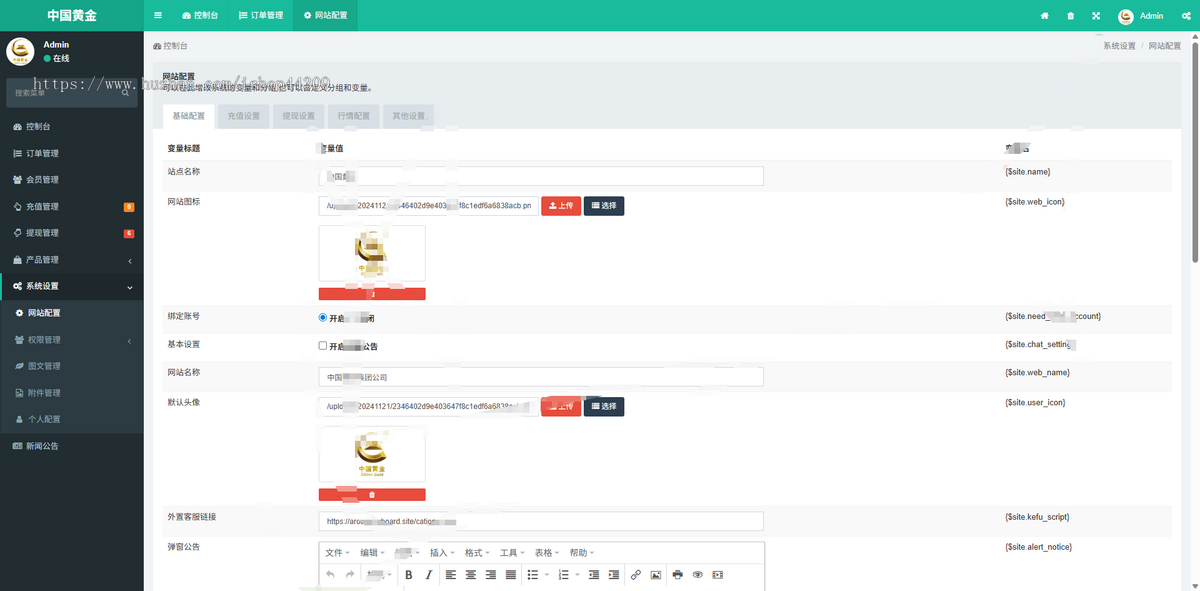Open the editor 工具 menu
Image resolution: width=1200 pixels, height=591 pixels.
point(512,553)
